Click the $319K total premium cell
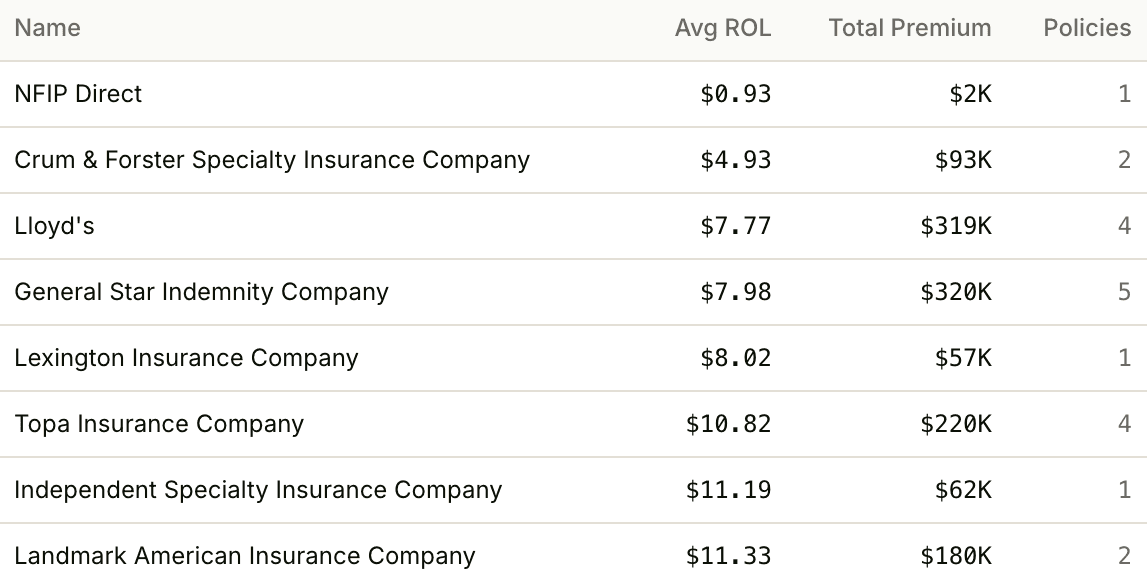The image size is (1147, 585). (x=956, y=226)
